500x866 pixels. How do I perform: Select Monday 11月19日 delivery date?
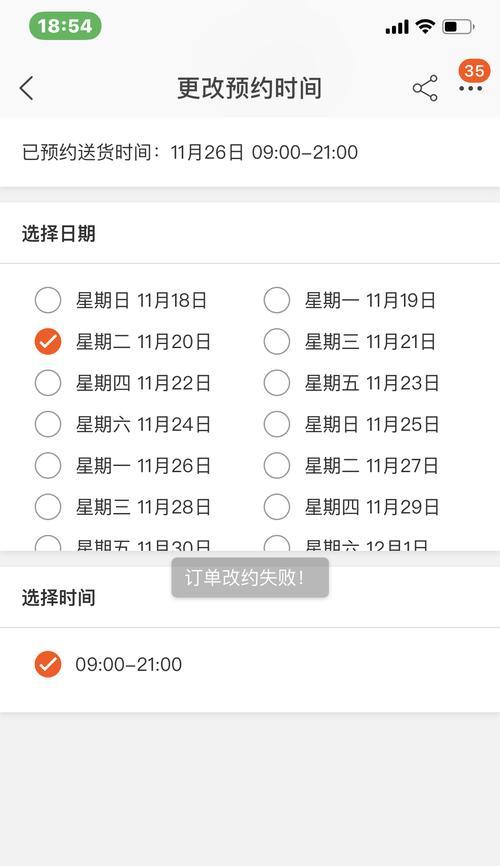click(x=277, y=300)
